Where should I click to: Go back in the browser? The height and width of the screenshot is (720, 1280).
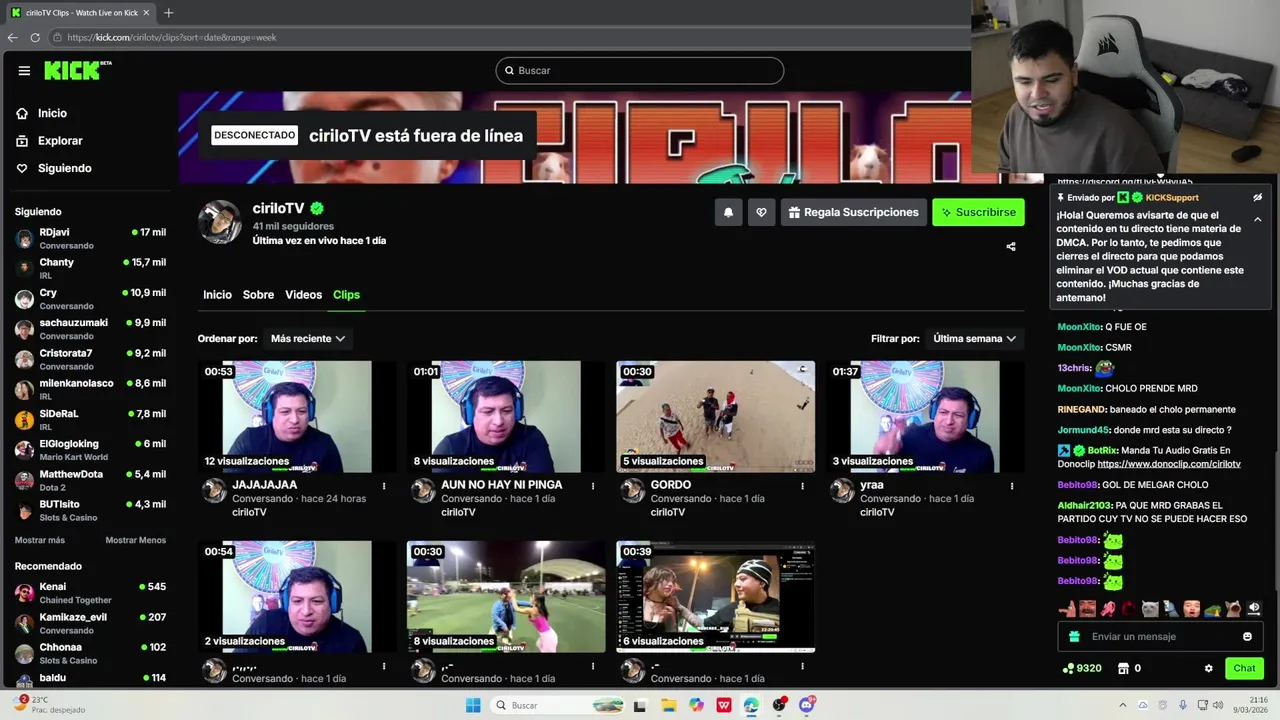tap(12, 37)
